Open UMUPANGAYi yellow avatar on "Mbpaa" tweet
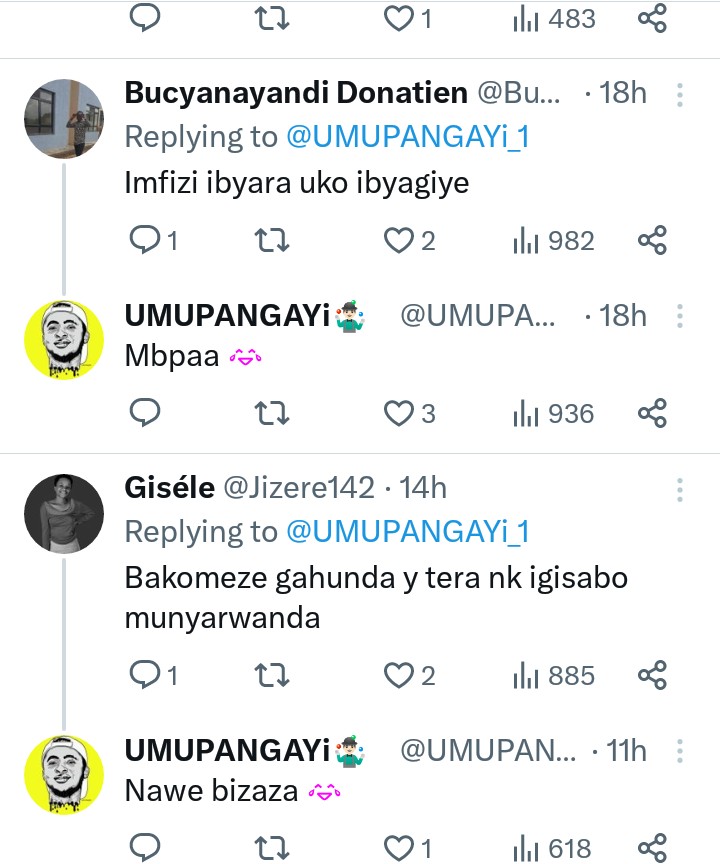 [x=64, y=340]
